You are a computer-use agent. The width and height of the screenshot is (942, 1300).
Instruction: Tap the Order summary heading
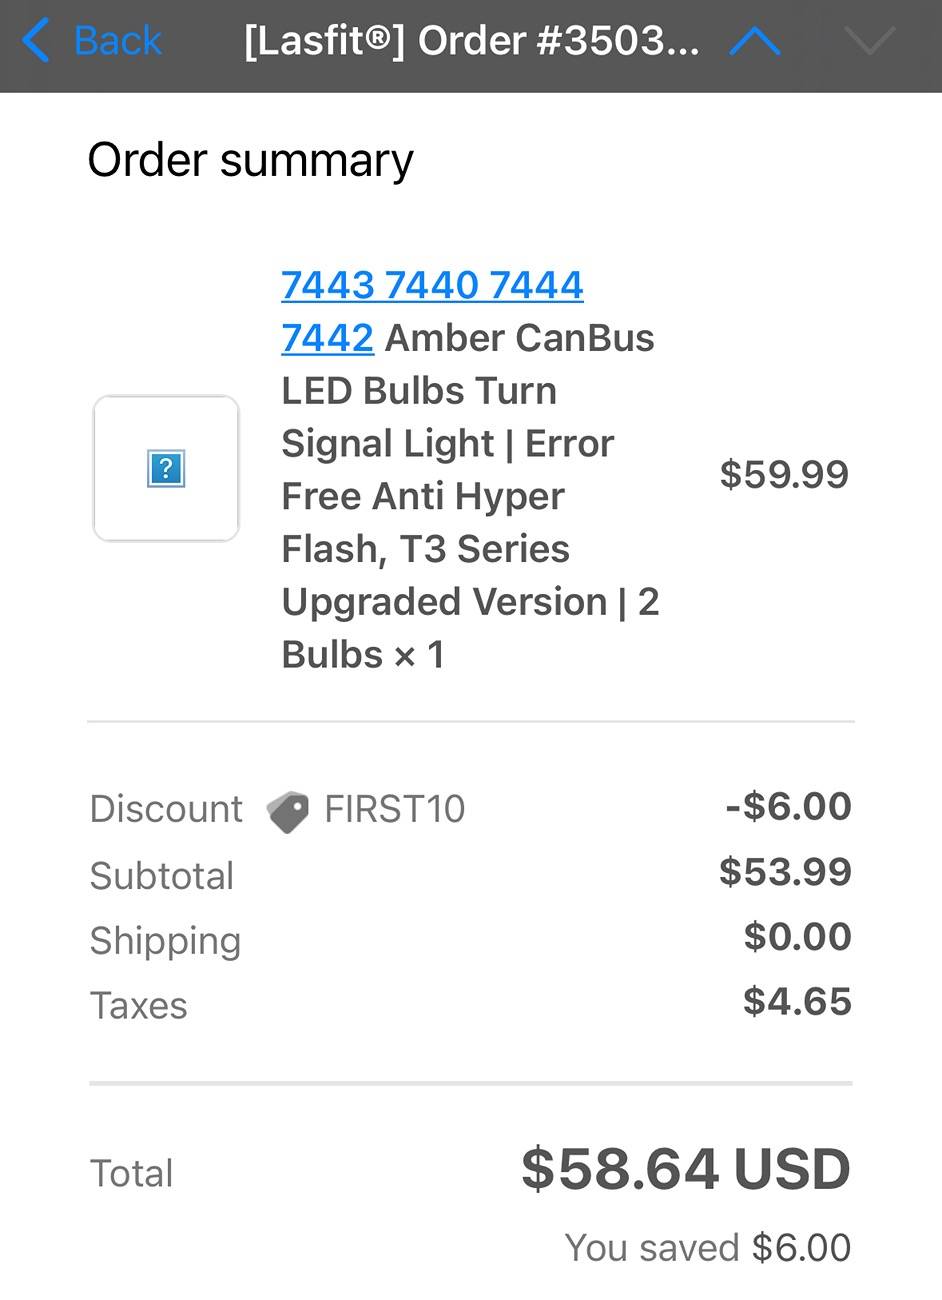tap(250, 162)
